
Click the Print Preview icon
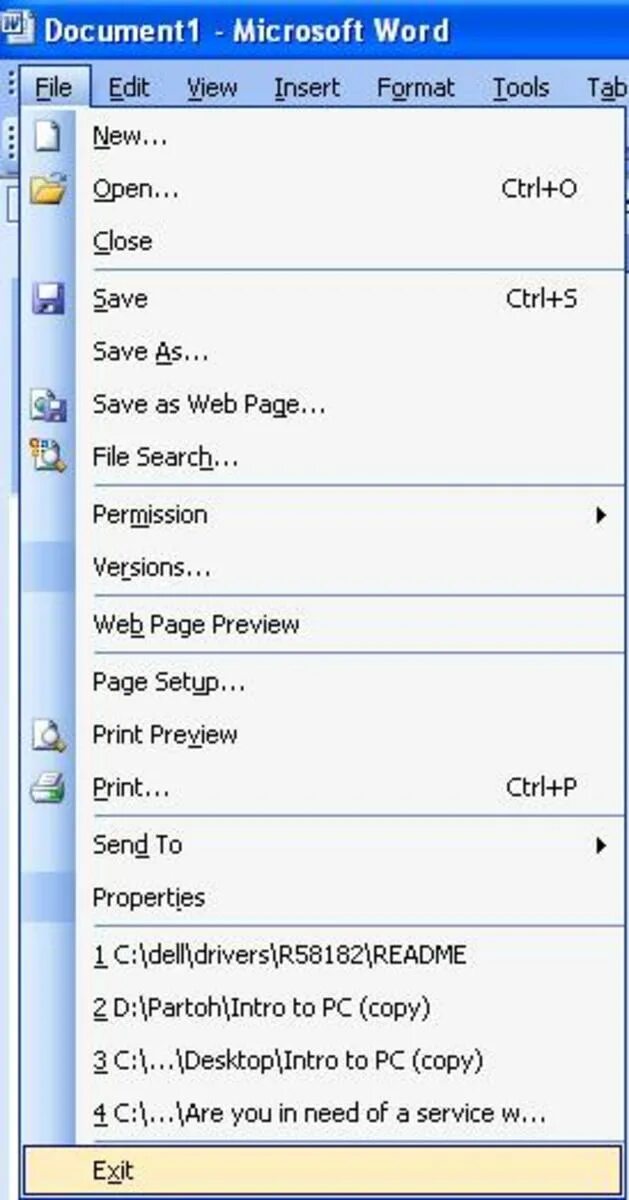pos(47,735)
